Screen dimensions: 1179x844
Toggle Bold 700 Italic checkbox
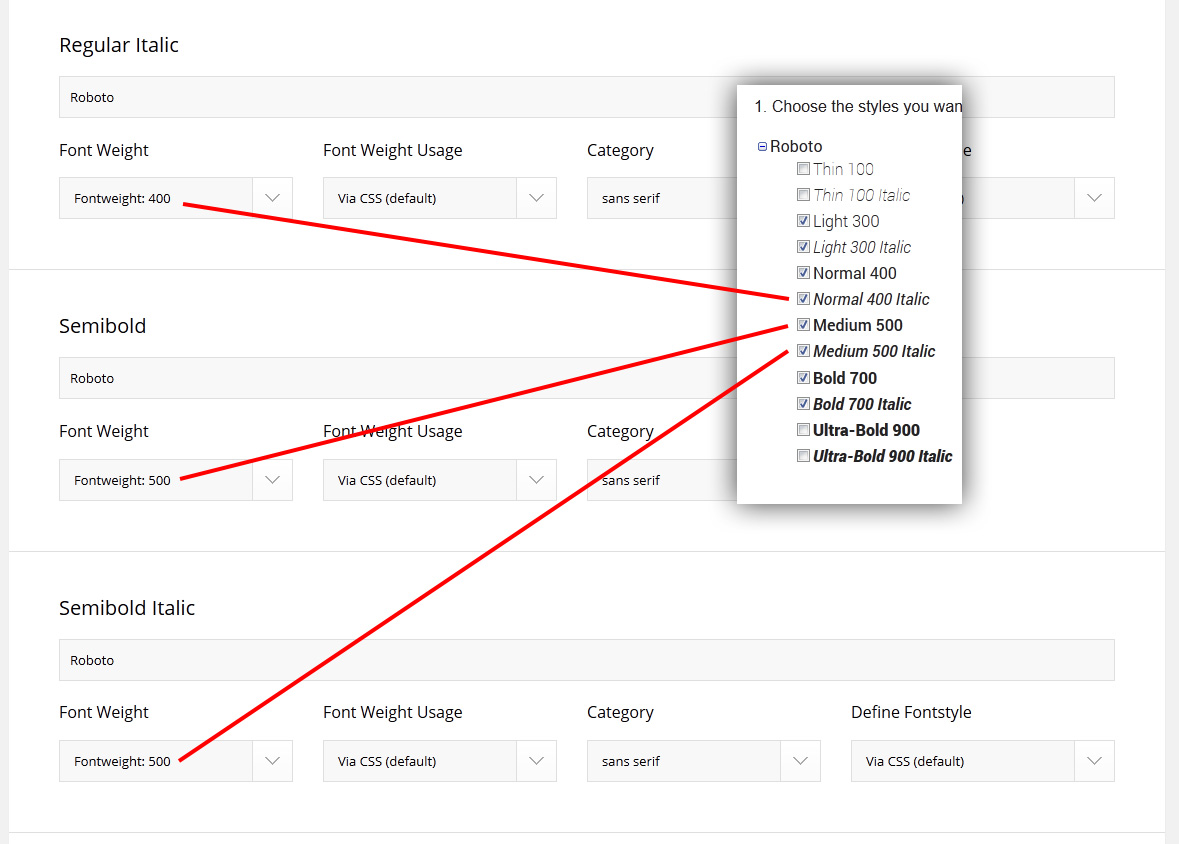pos(803,404)
